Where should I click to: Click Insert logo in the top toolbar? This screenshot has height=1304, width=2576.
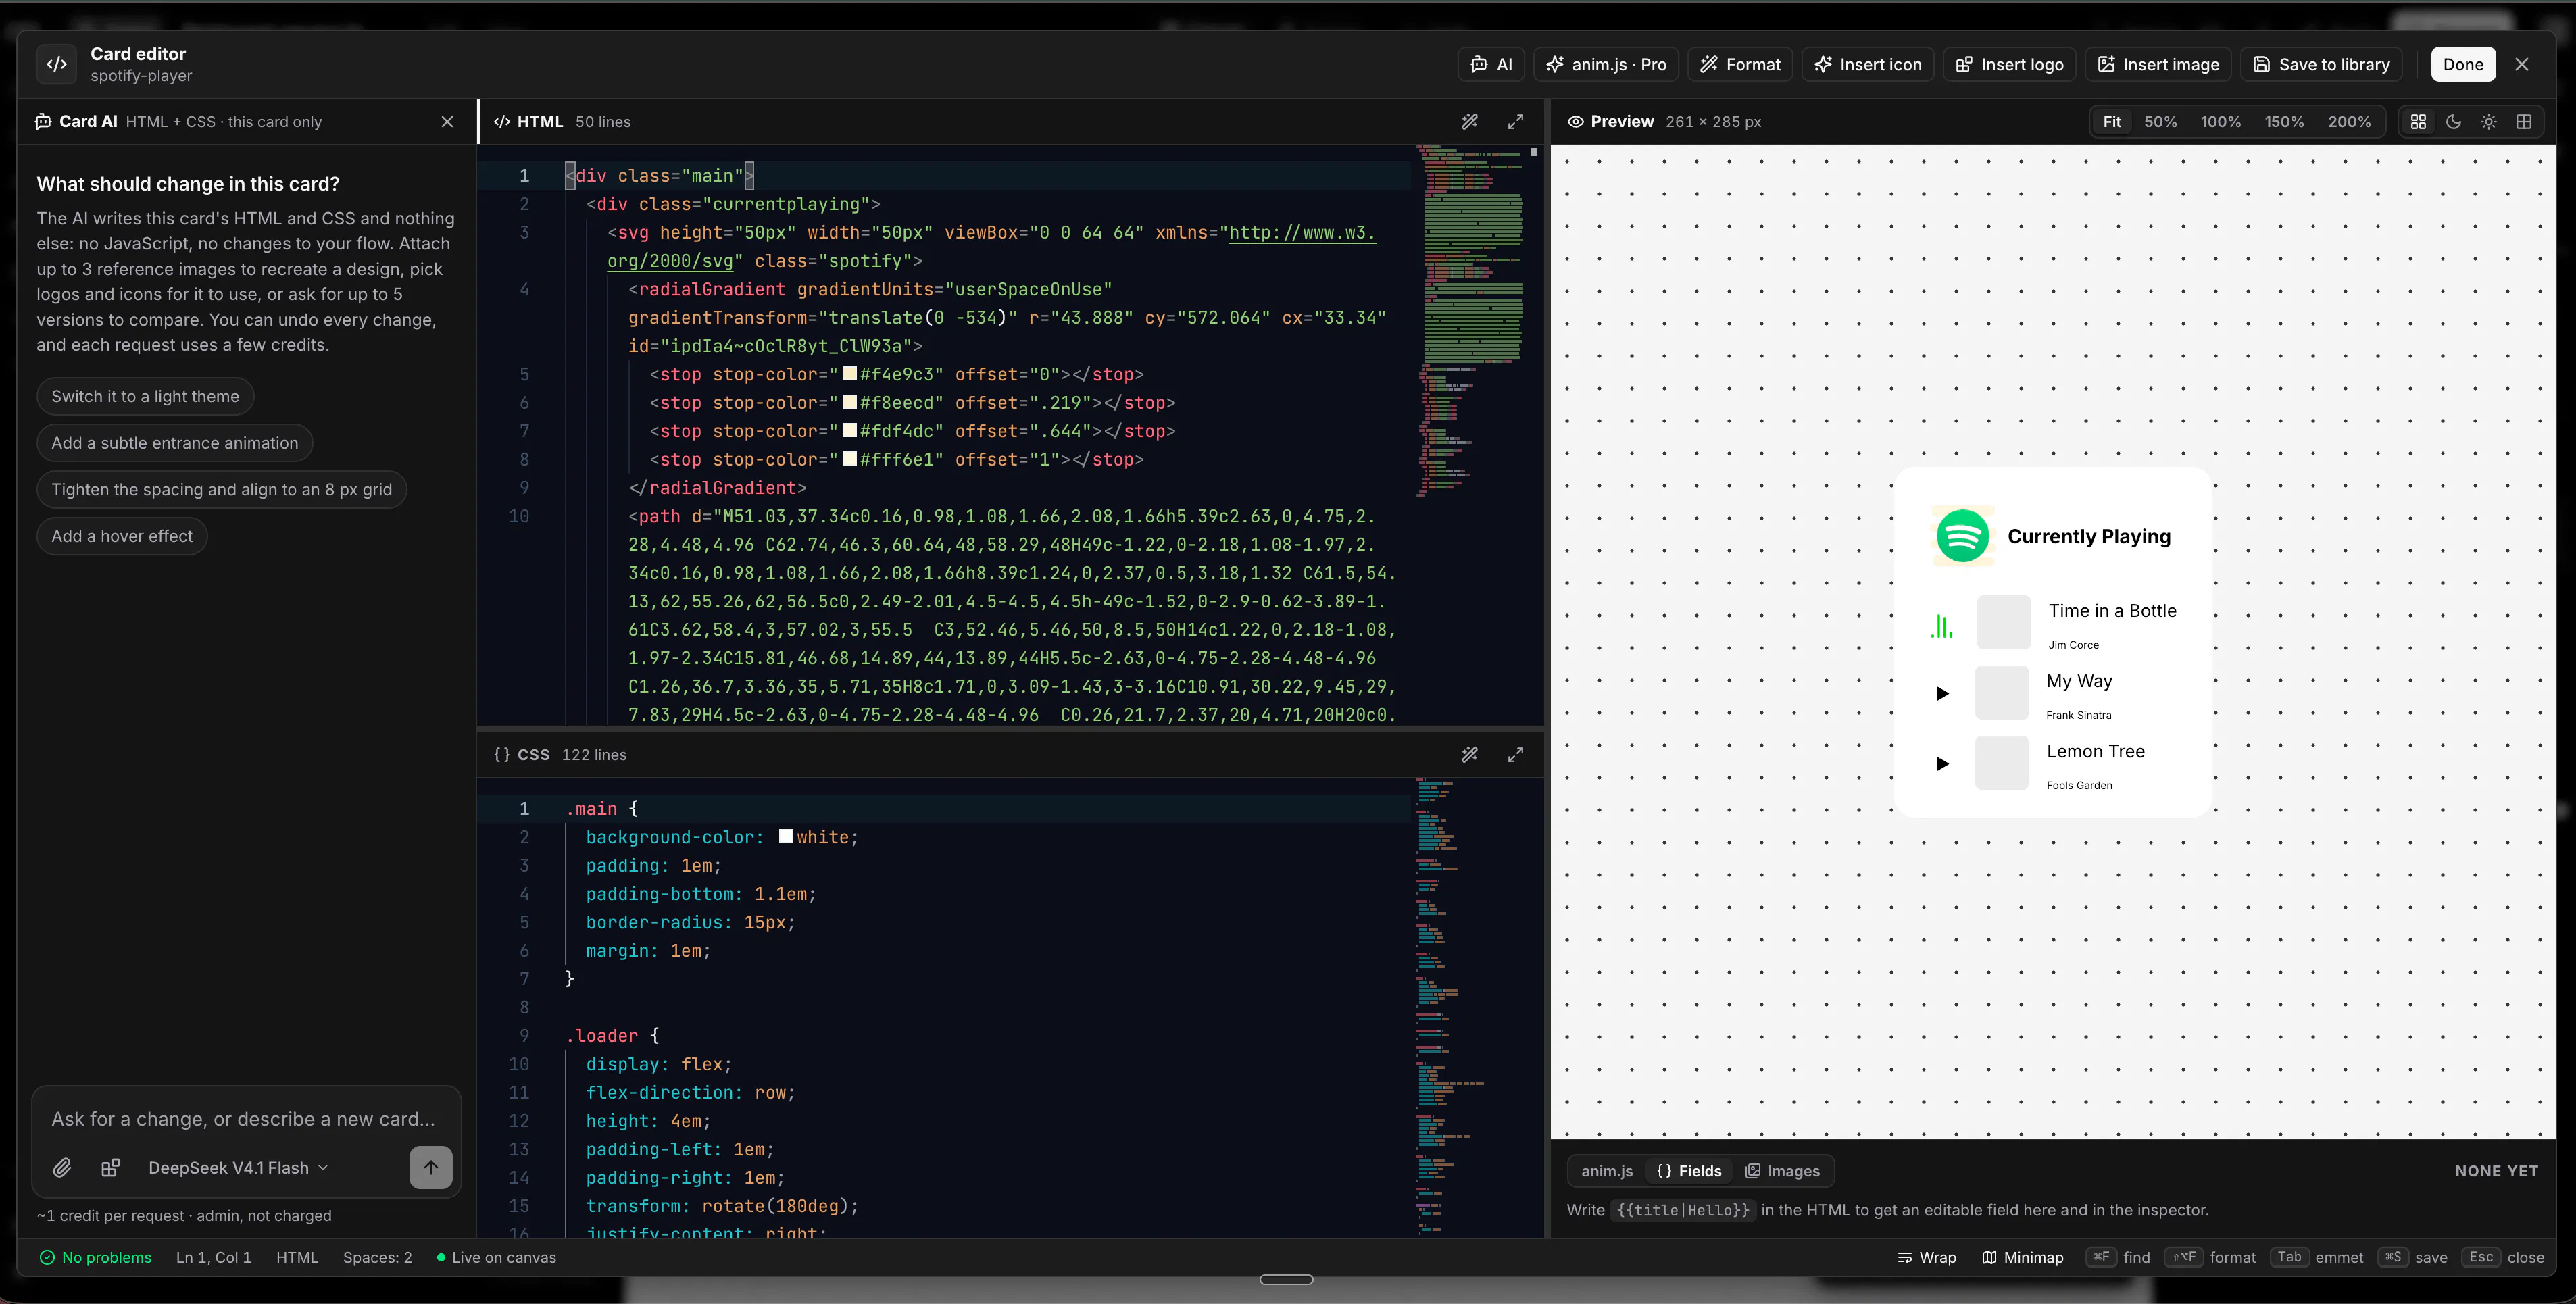point(2010,64)
